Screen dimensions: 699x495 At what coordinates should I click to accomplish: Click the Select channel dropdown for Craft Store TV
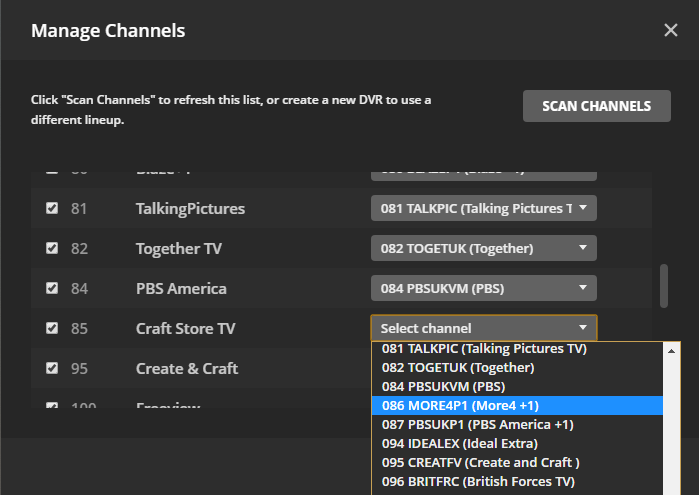coord(484,328)
